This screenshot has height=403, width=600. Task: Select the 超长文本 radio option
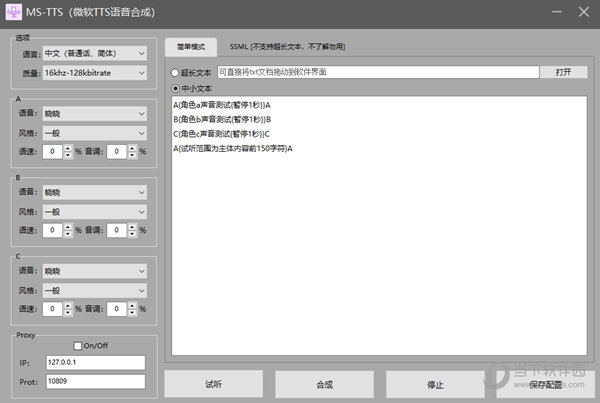[176, 72]
